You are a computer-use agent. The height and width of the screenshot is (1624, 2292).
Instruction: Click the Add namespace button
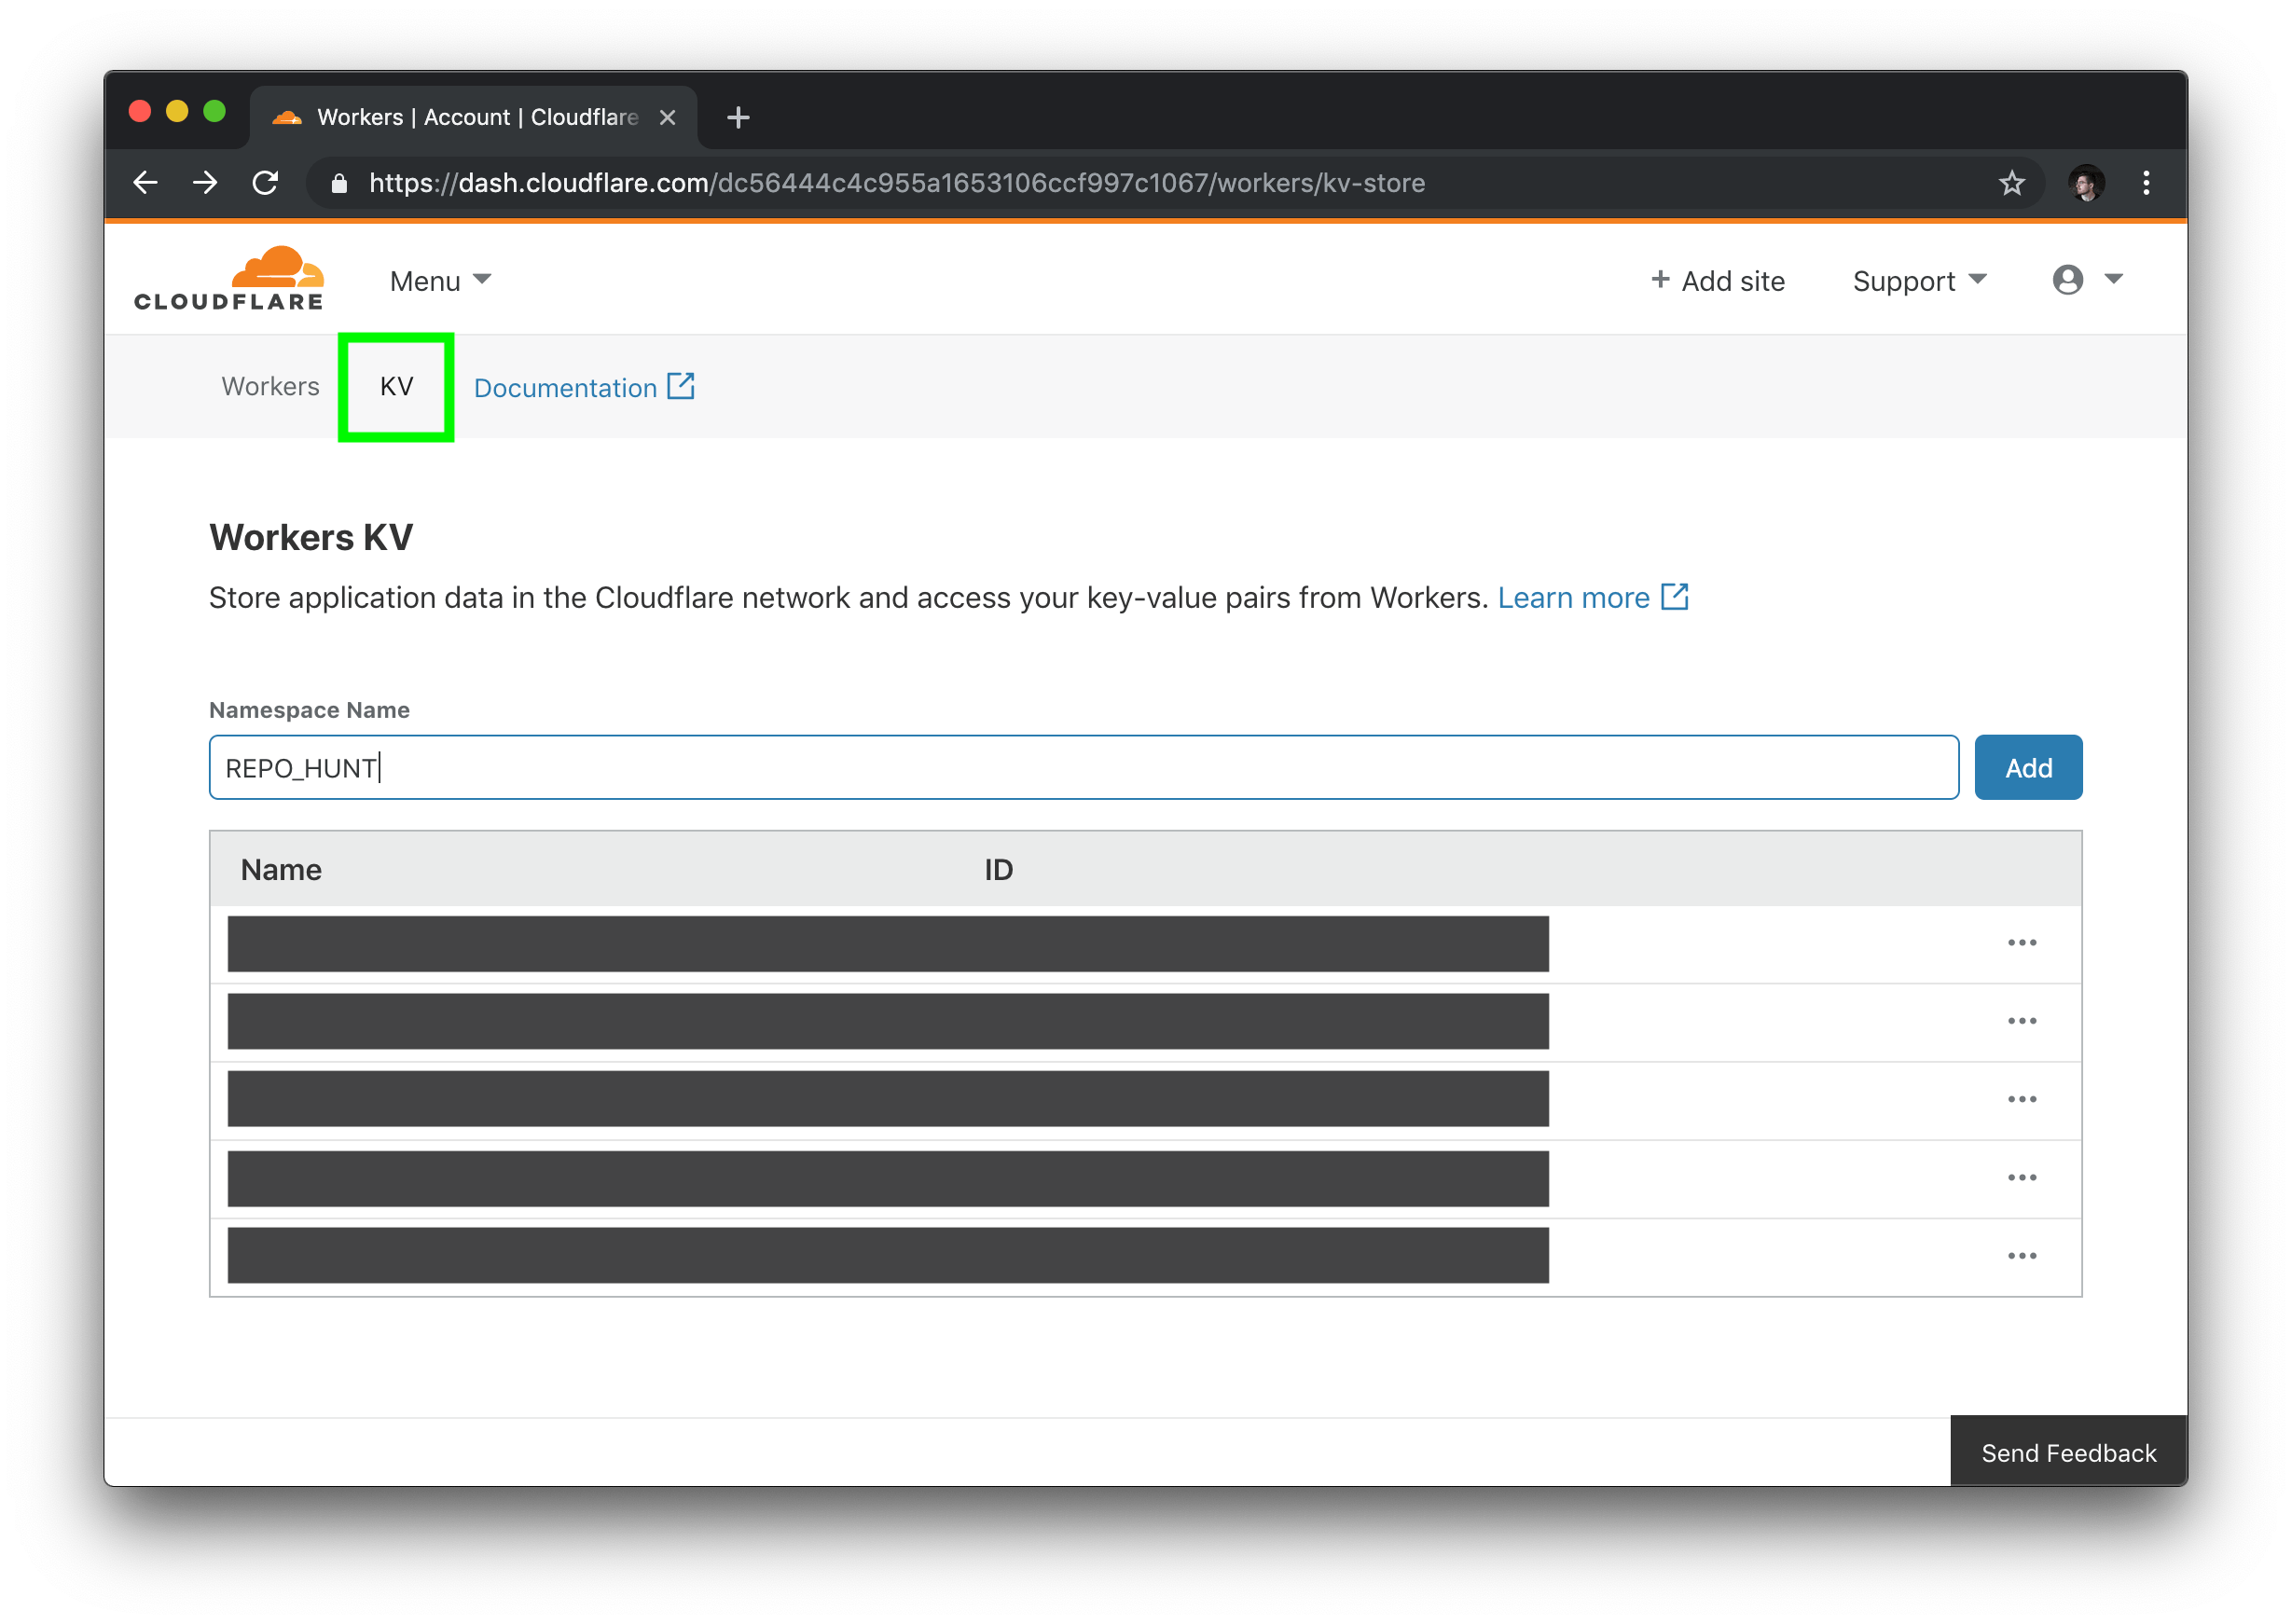point(2028,768)
